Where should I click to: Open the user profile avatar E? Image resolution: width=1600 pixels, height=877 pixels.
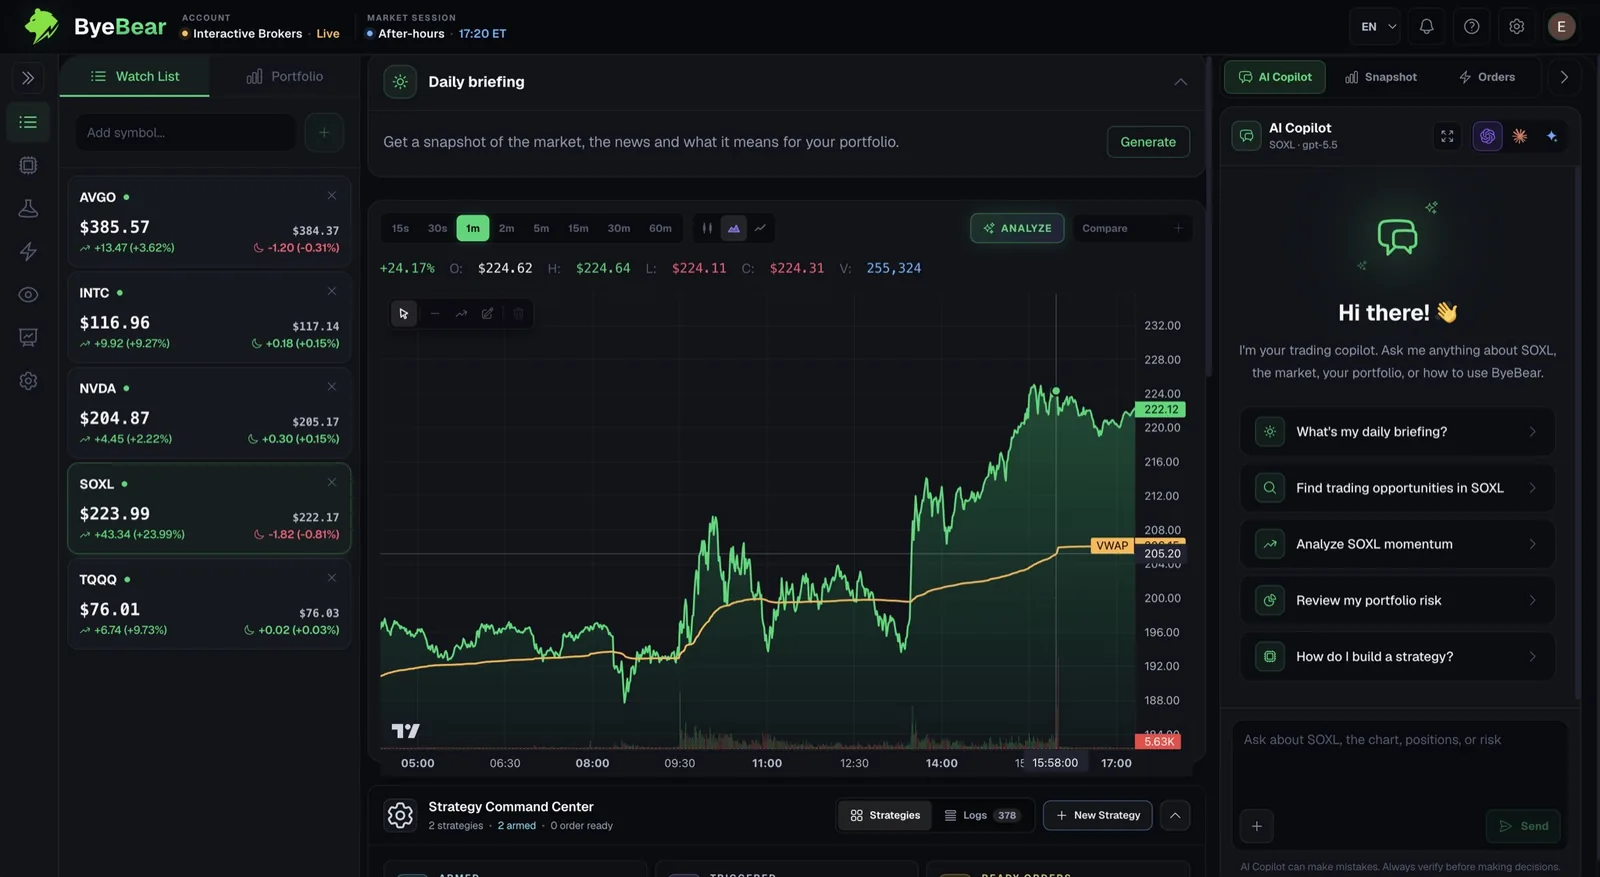point(1561,27)
